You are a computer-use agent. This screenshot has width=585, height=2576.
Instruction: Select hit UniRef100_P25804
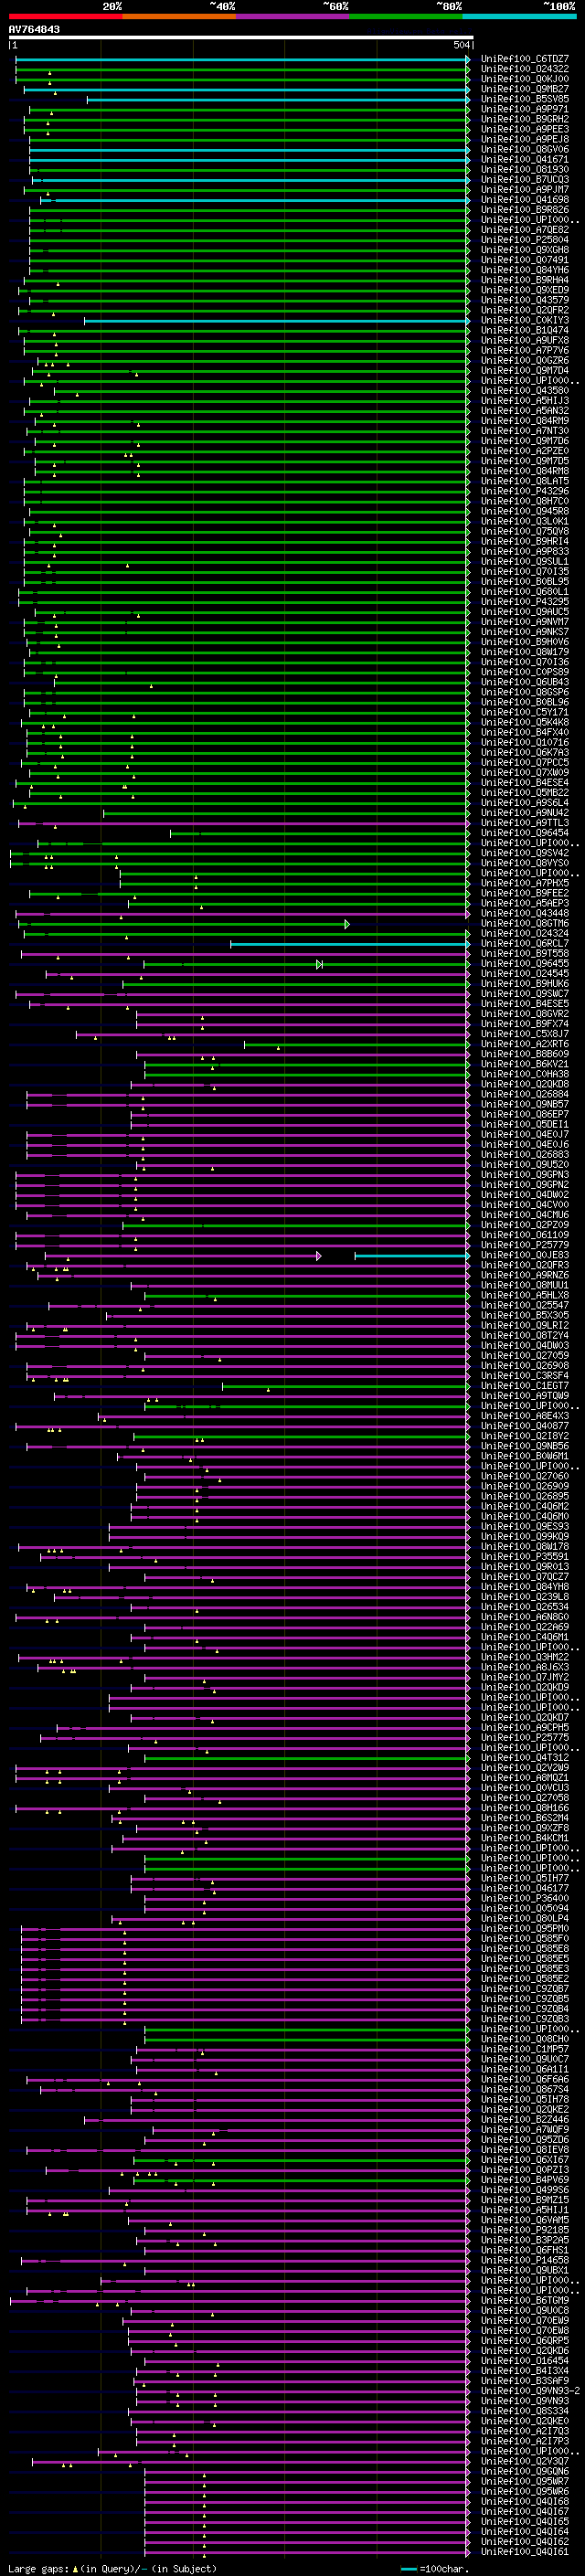(524, 240)
